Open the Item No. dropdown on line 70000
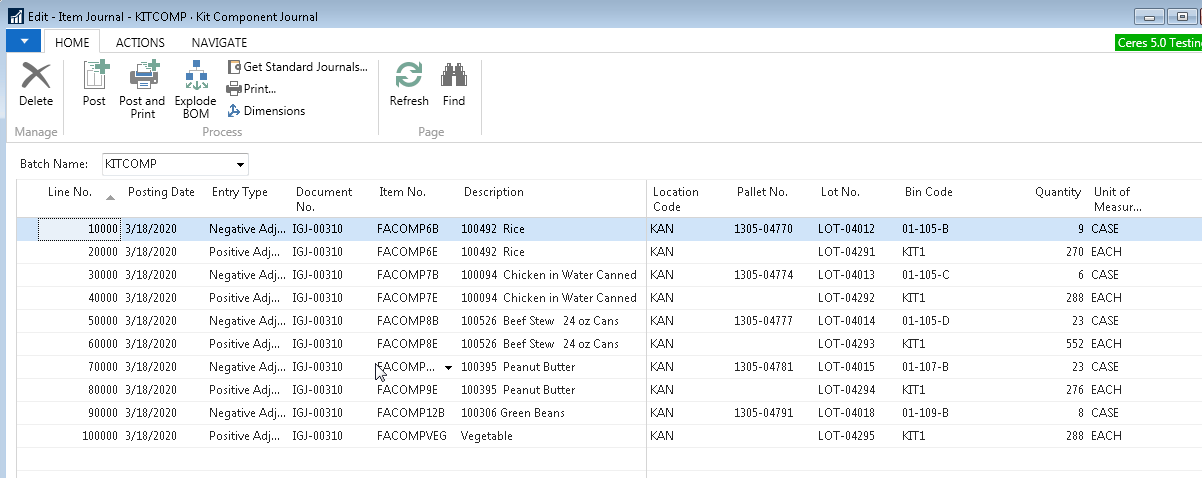Screen dimensions: 1202x478 tap(448, 367)
